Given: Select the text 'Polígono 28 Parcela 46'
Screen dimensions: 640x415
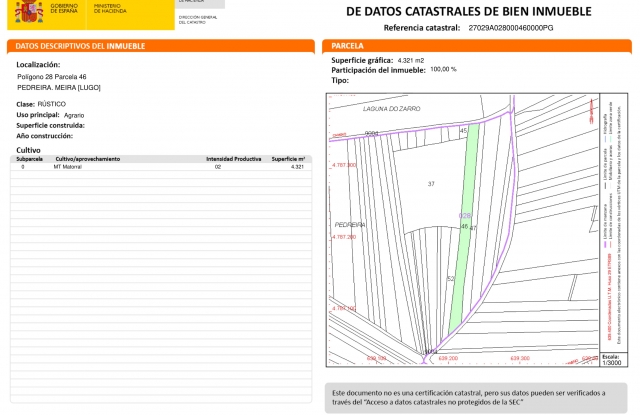Looking at the screenshot, I should click(x=52, y=77).
